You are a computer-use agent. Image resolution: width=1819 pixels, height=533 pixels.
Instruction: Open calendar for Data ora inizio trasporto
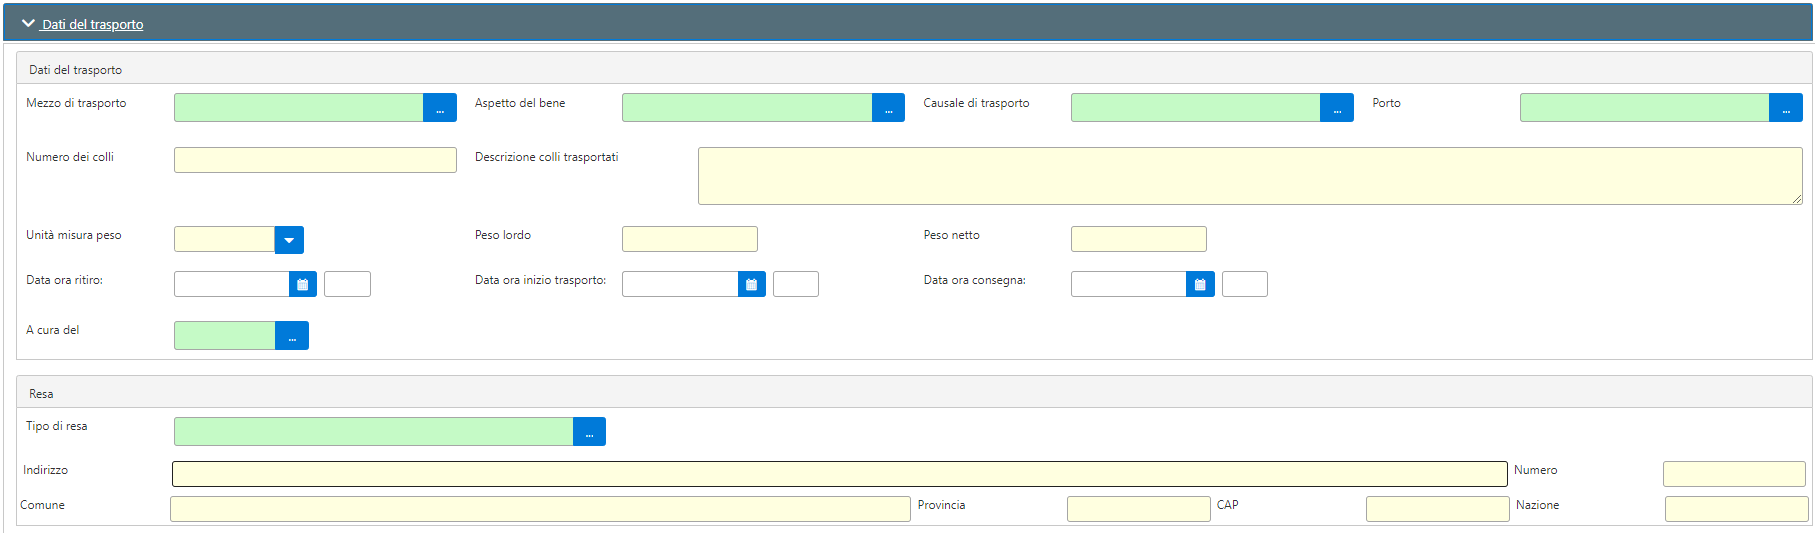pos(752,284)
